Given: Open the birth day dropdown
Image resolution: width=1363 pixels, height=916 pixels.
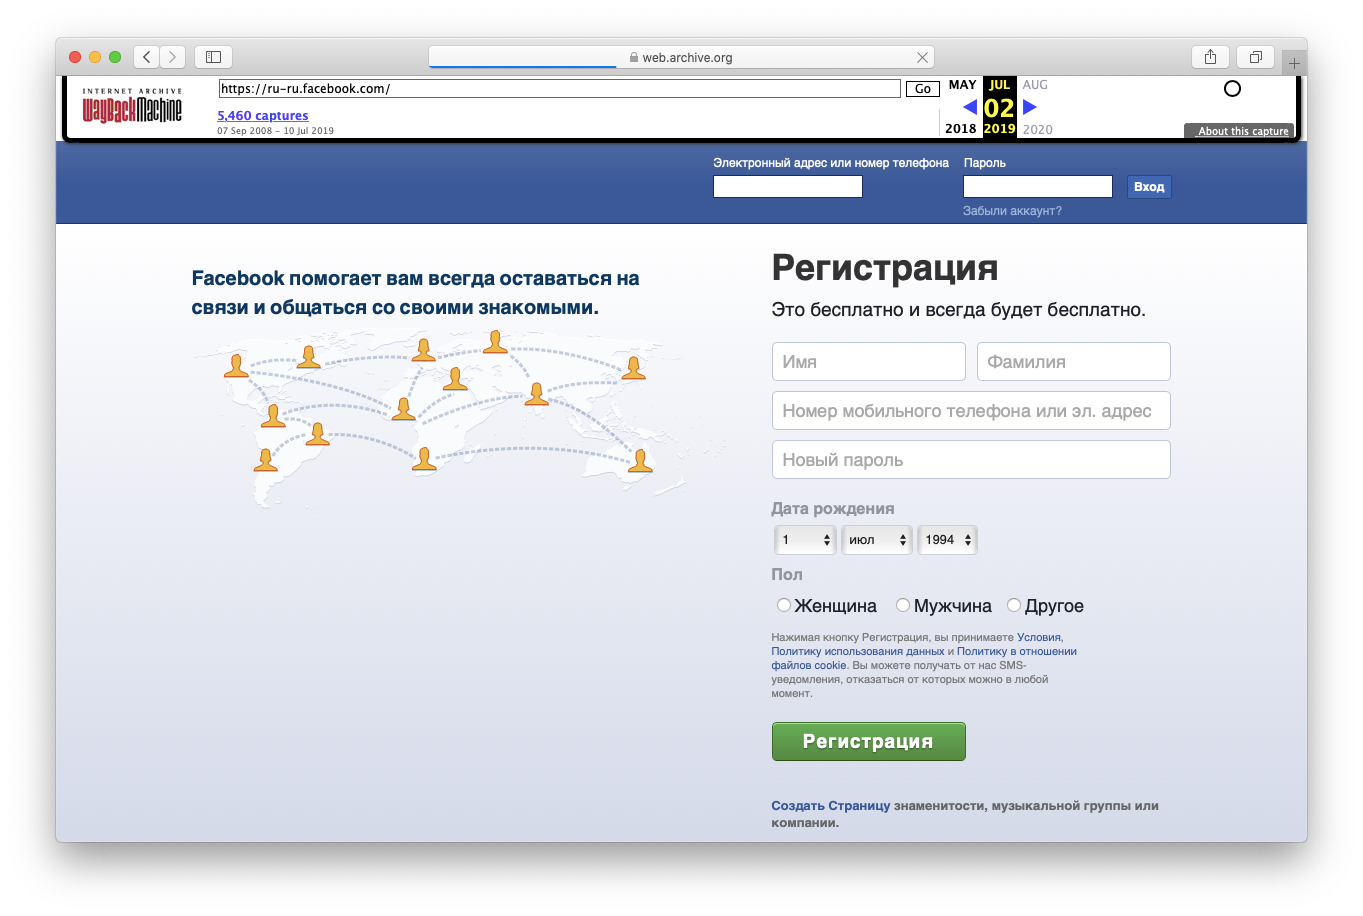Looking at the screenshot, I should [805, 540].
